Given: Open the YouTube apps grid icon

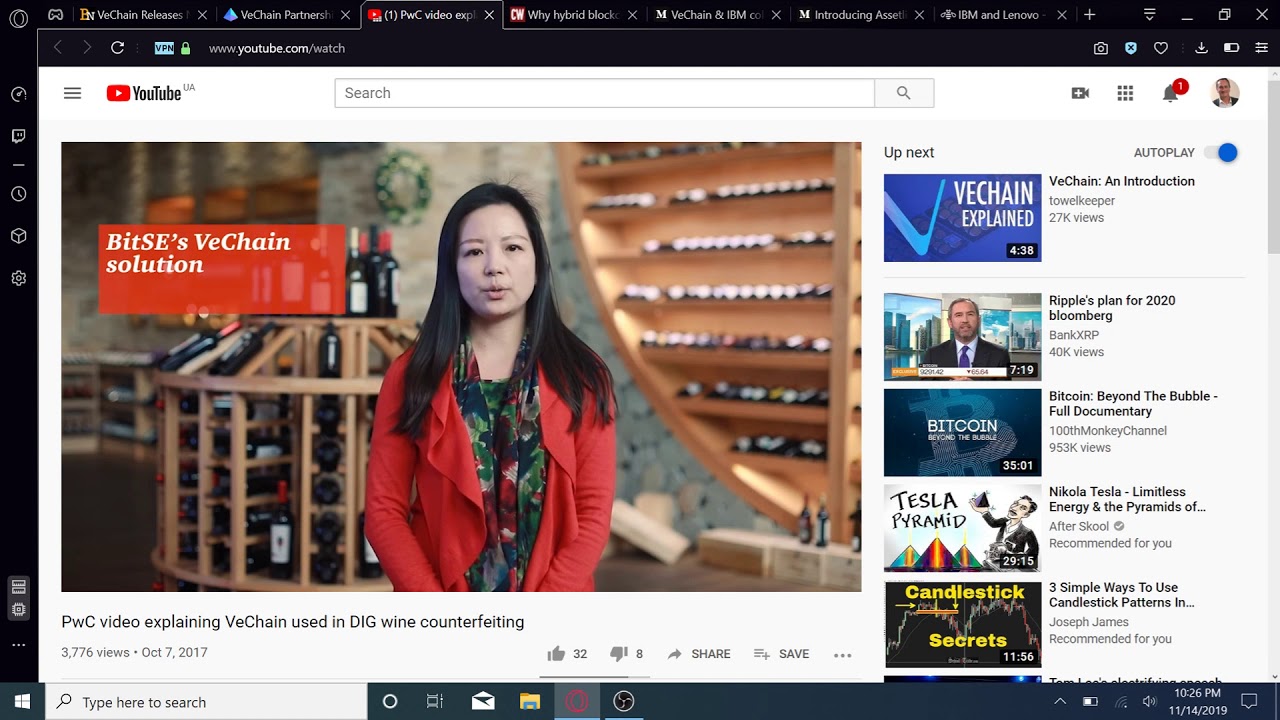Looking at the screenshot, I should tap(1125, 93).
